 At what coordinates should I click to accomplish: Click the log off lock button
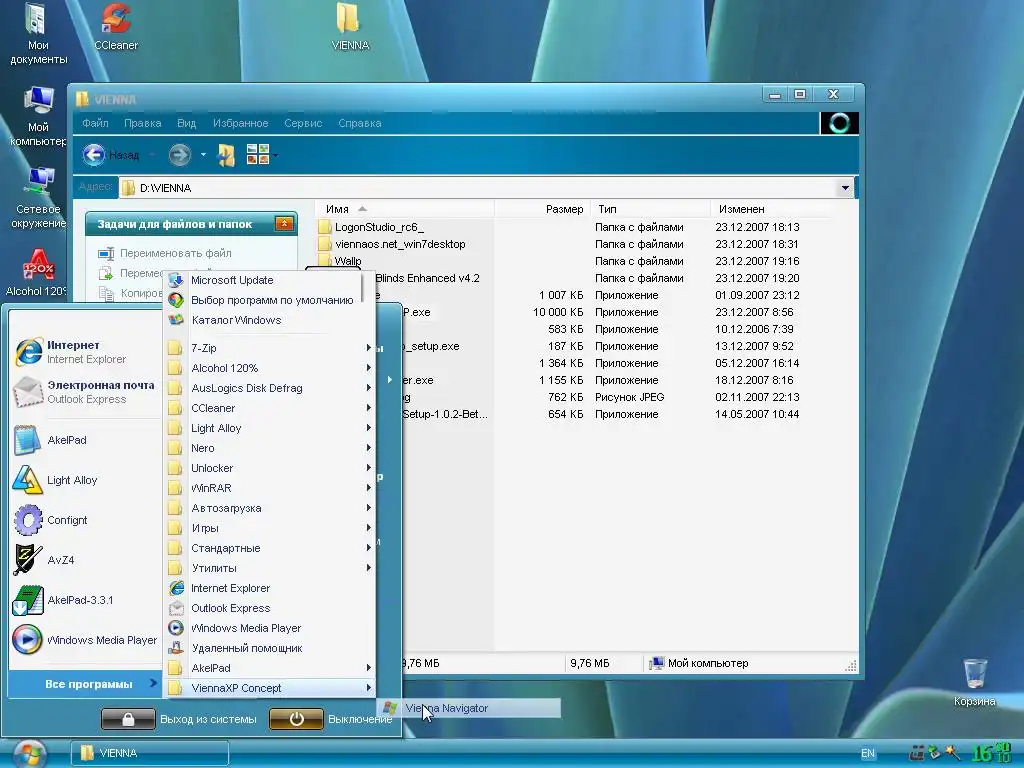[x=128, y=719]
